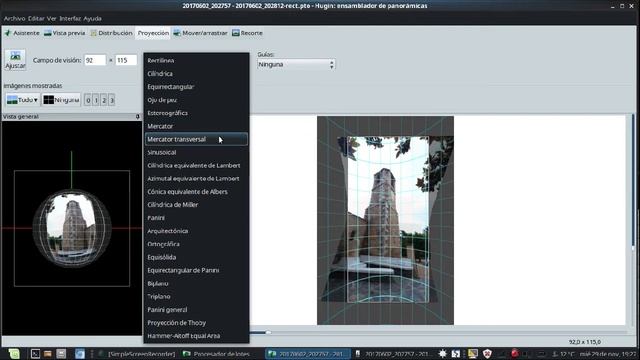Open the file manager taskbar icon
This screenshot has width=640, height=360.
click(x=48, y=353)
